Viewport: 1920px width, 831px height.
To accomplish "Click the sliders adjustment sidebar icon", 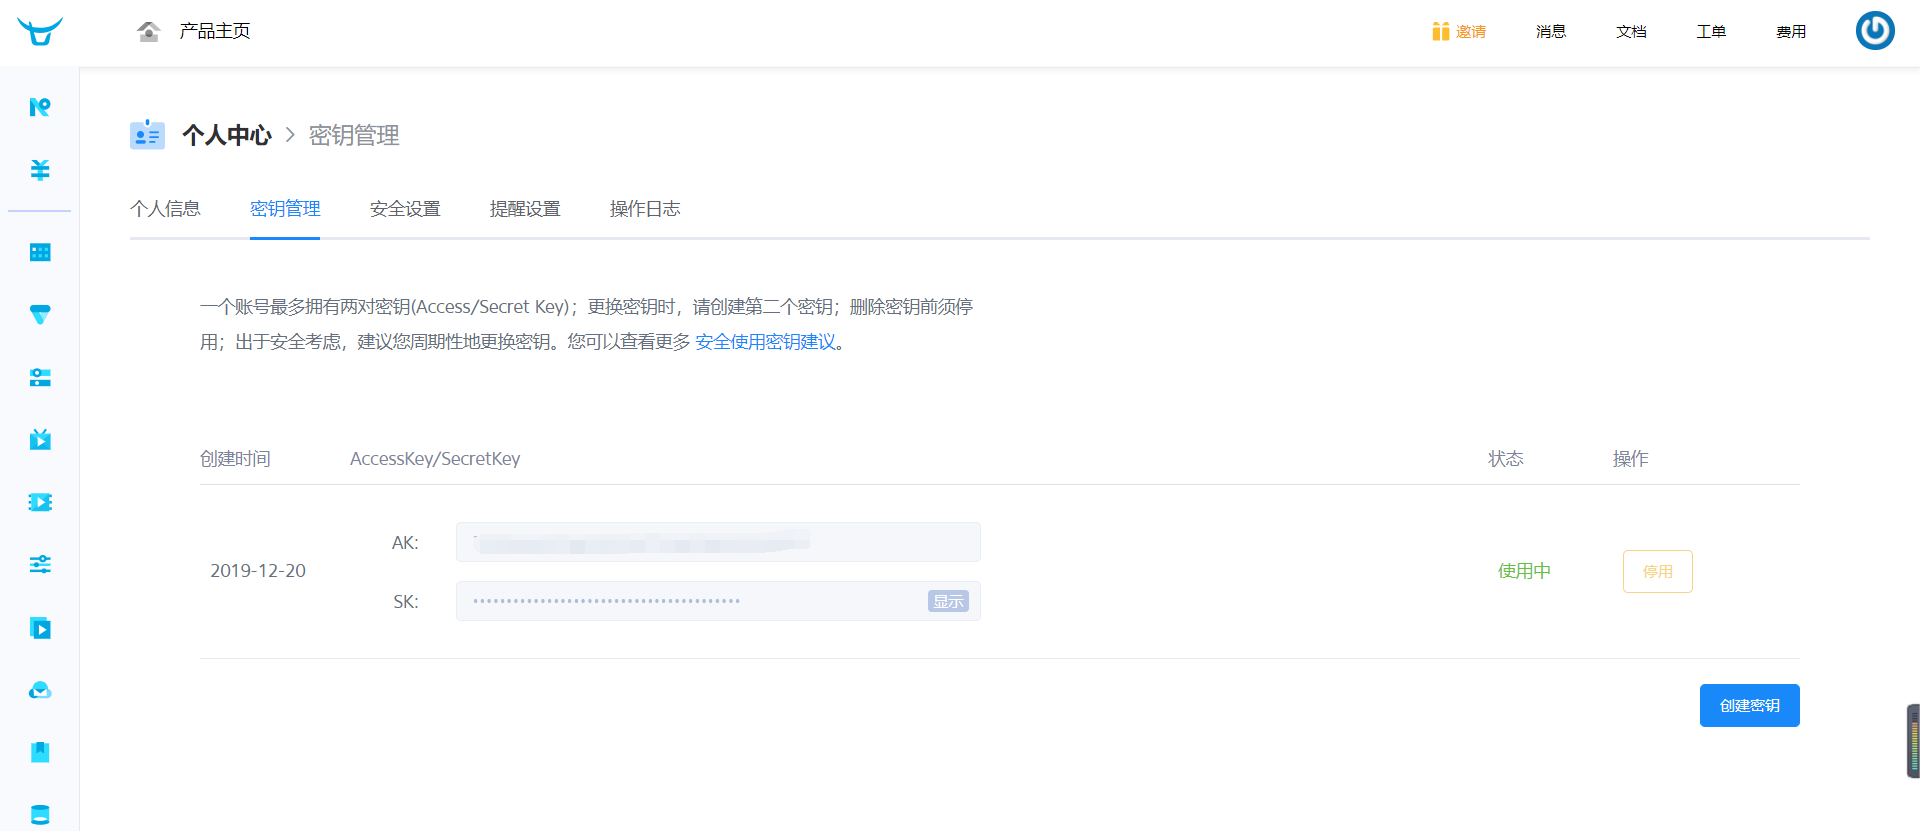I will click(x=40, y=564).
